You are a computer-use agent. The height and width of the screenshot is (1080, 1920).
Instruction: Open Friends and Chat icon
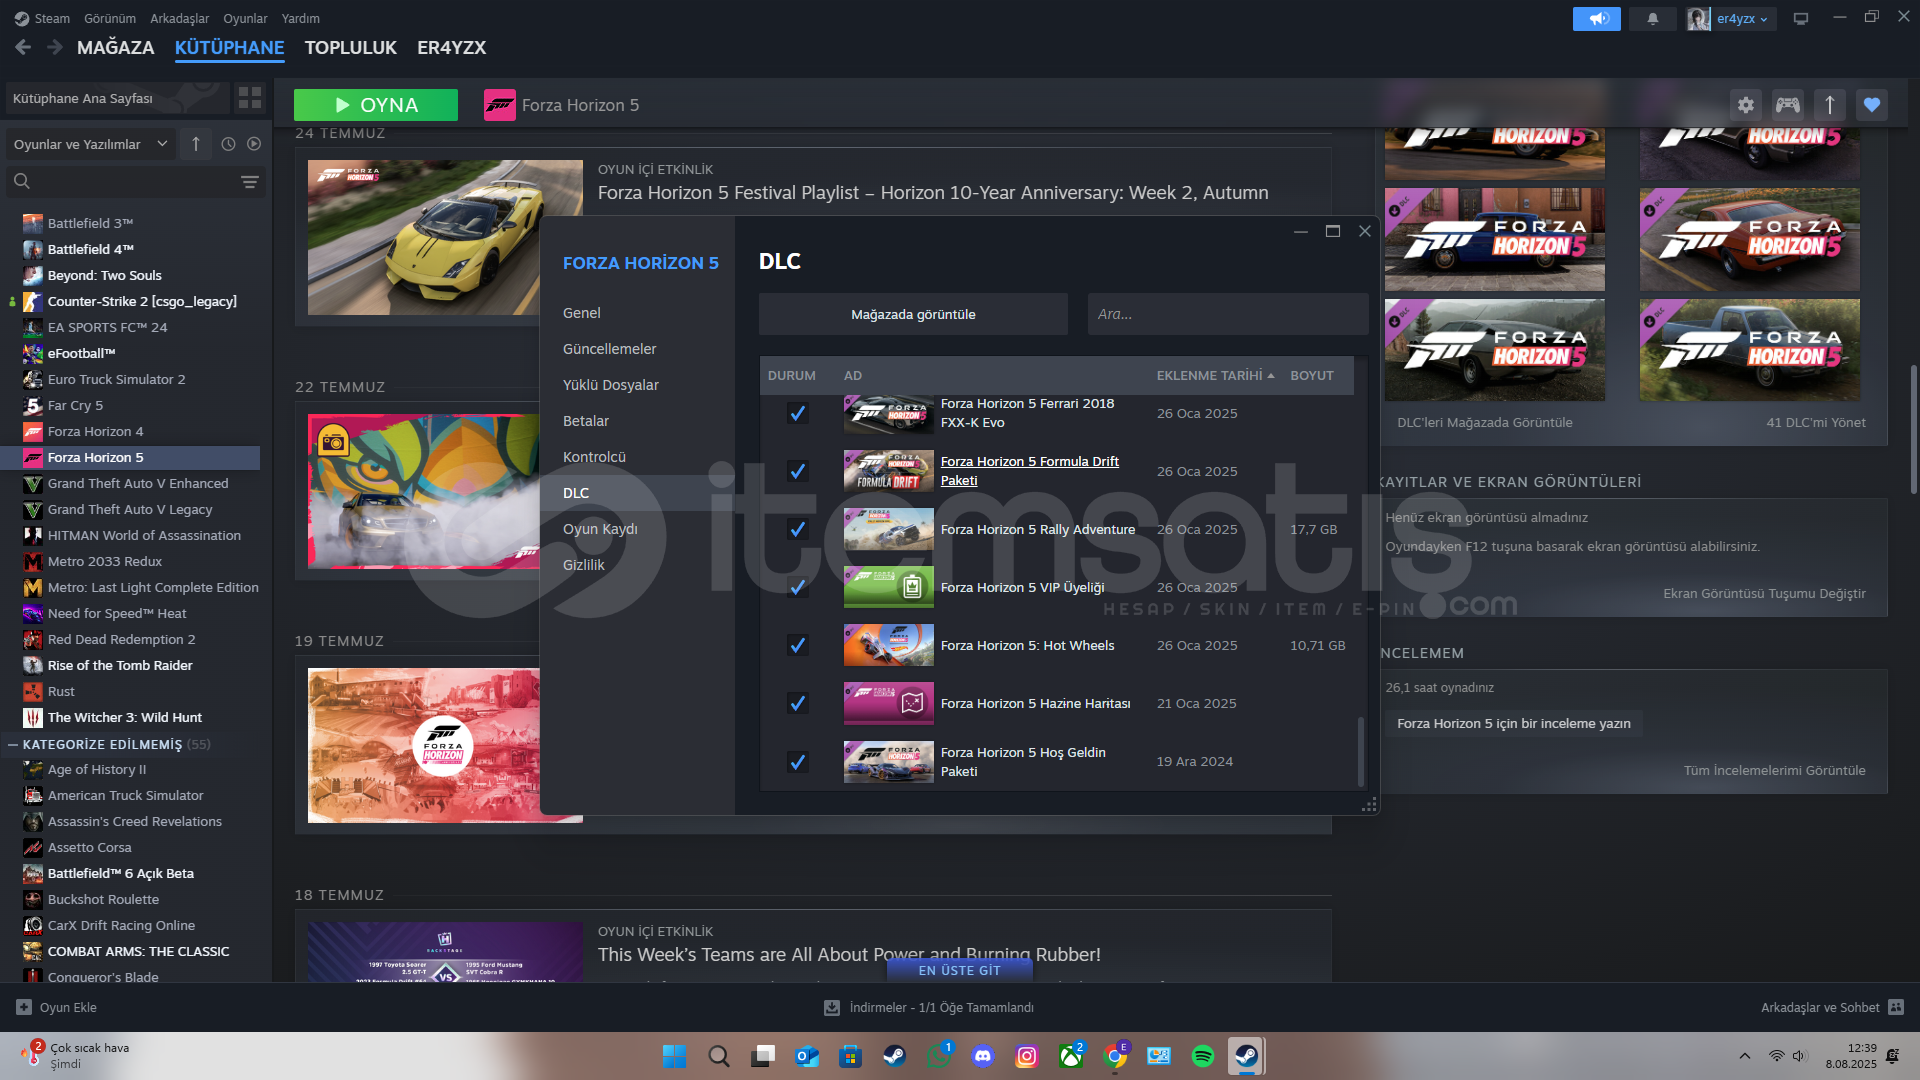pos(1896,1008)
